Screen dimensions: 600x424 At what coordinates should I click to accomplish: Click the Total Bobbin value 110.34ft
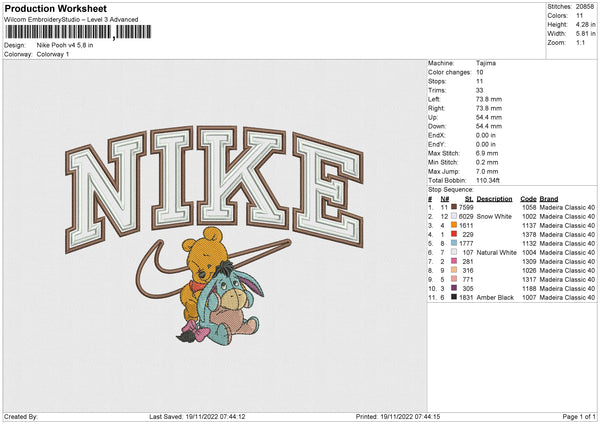pyautogui.click(x=488, y=180)
